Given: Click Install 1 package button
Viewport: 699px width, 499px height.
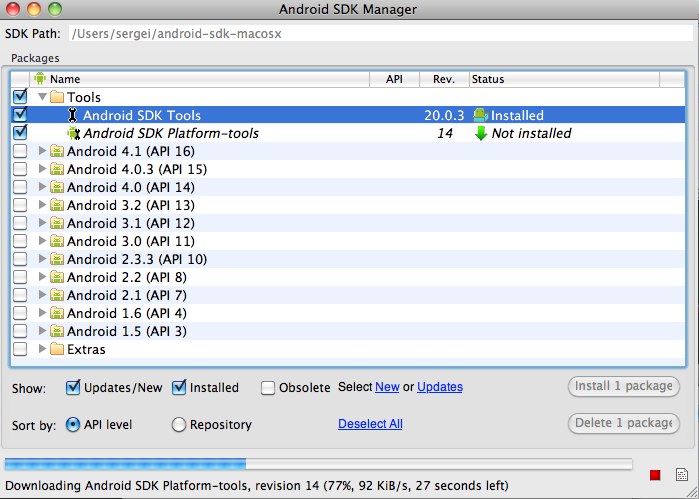Looking at the screenshot, I should (x=624, y=386).
